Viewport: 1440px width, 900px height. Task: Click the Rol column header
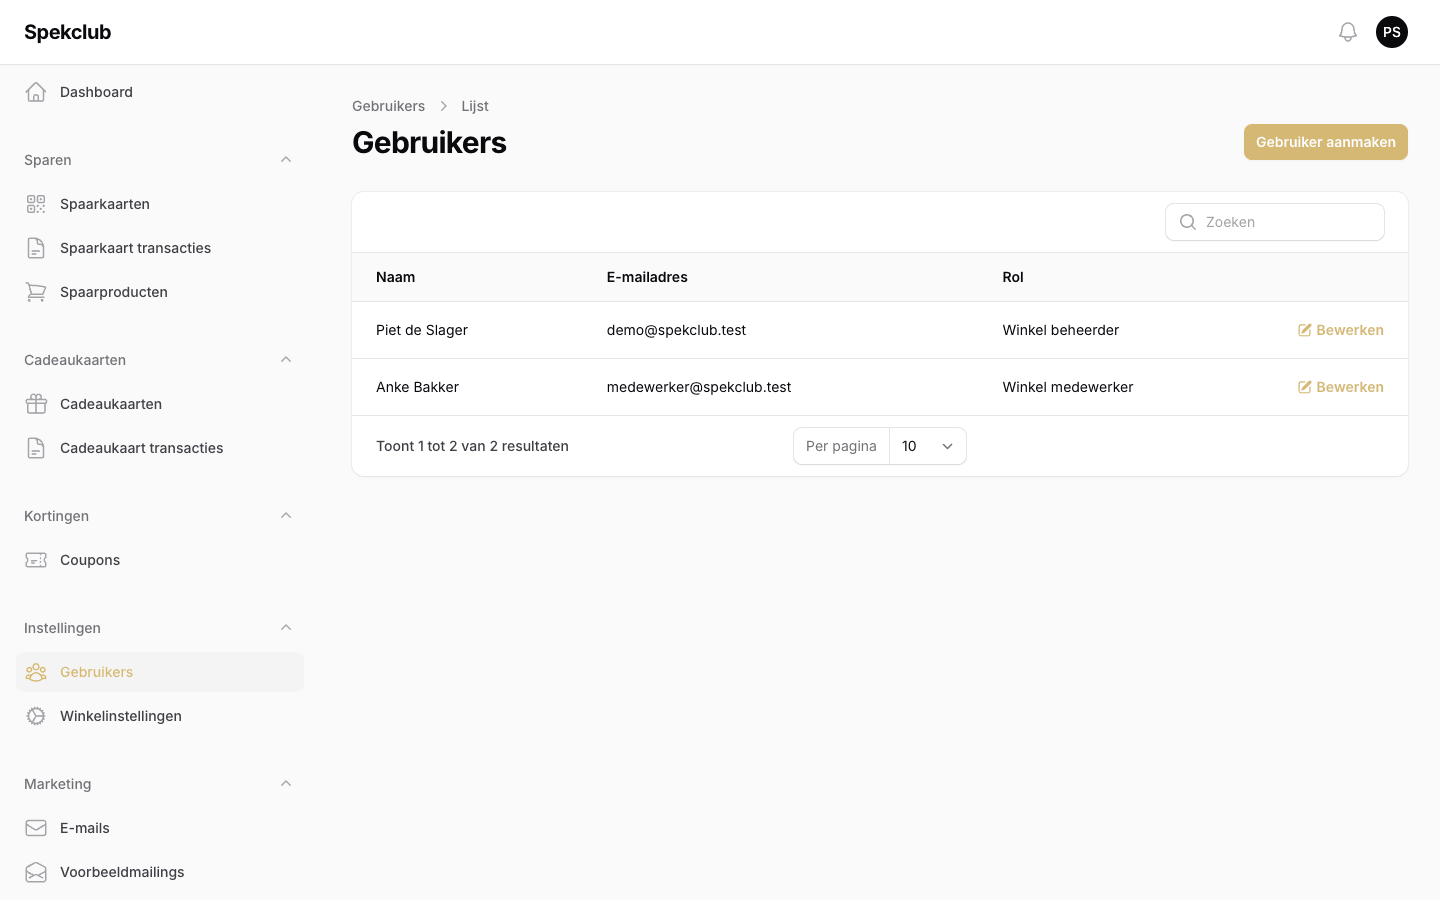[1013, 277]
